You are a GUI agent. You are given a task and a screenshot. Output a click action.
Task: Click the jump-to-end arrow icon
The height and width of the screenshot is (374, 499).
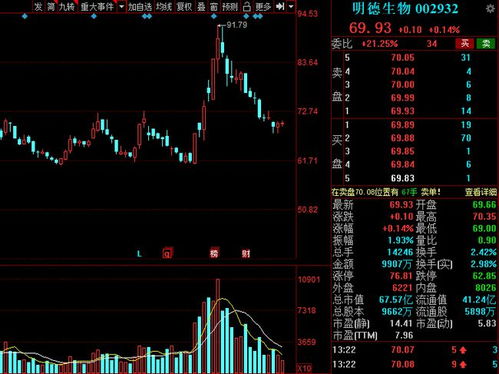(x=280, y=6)
